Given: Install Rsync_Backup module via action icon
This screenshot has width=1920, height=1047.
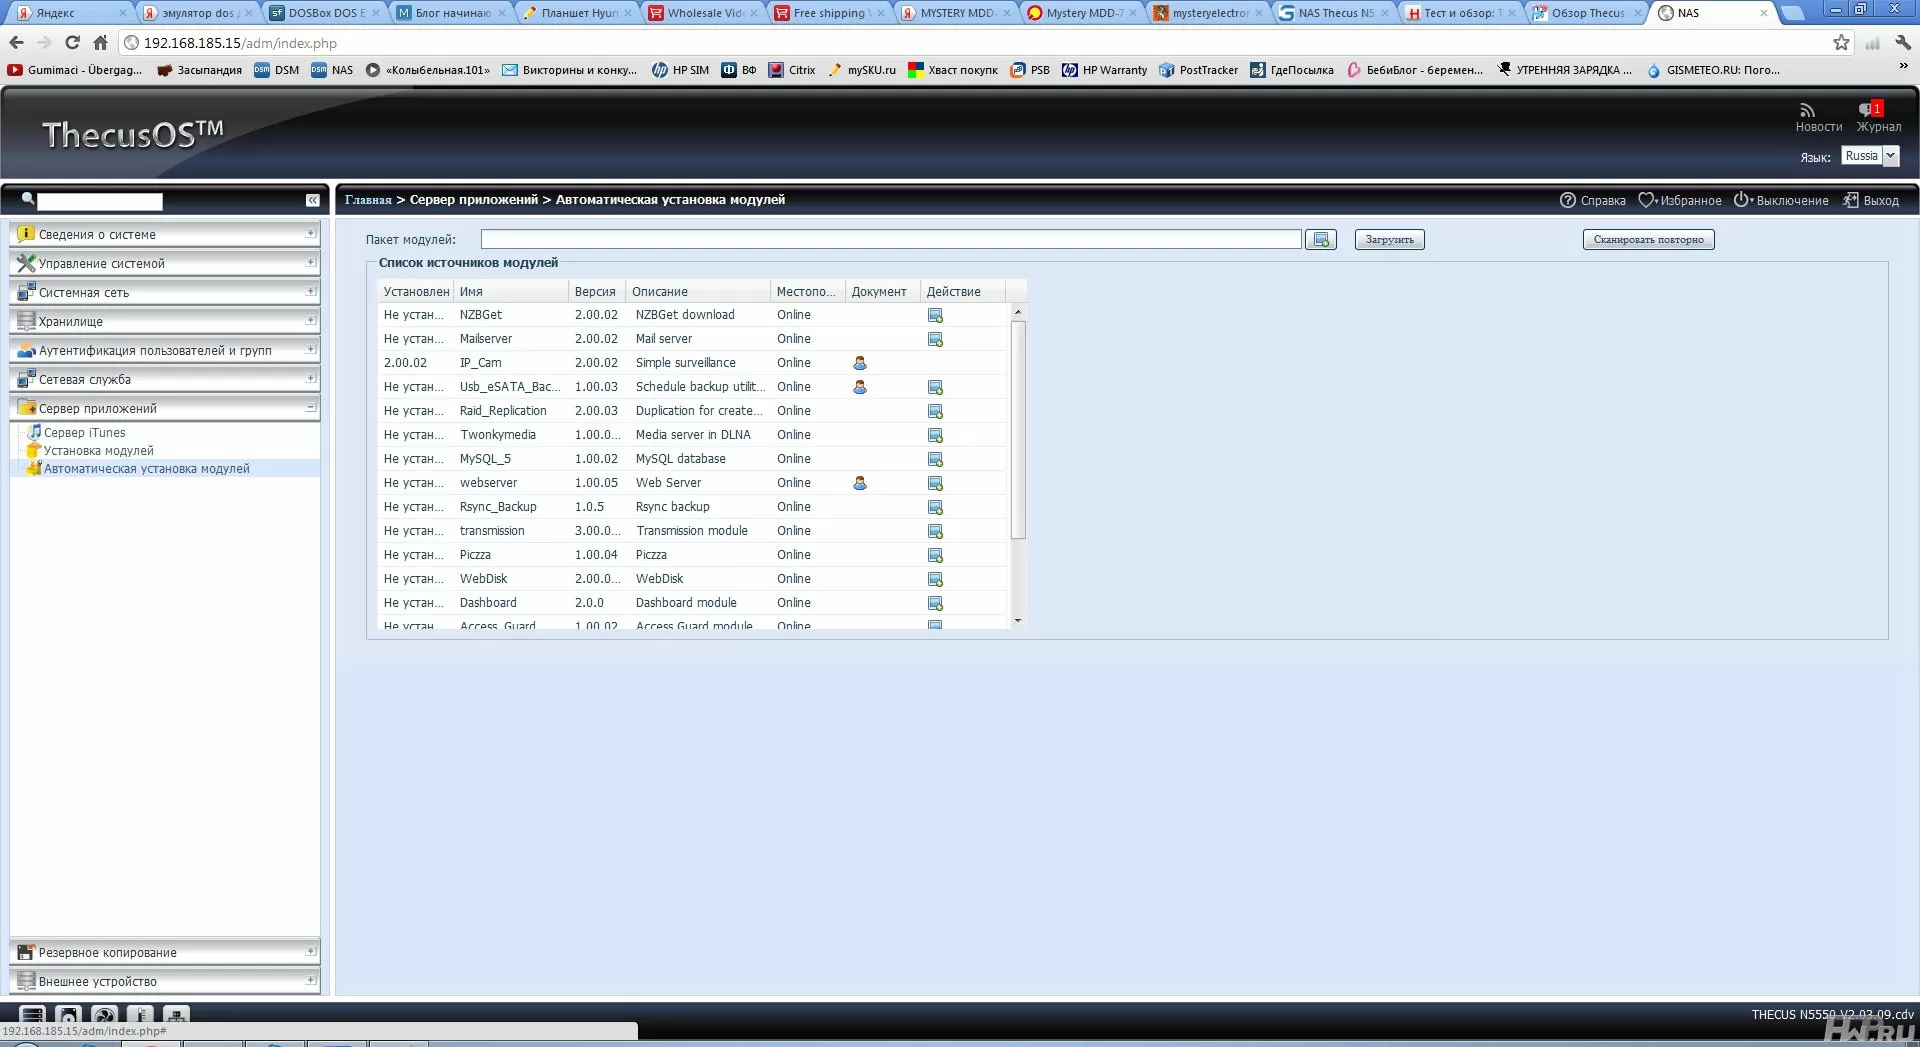Looking at the screenshot, I should click(x=935, y=507).
